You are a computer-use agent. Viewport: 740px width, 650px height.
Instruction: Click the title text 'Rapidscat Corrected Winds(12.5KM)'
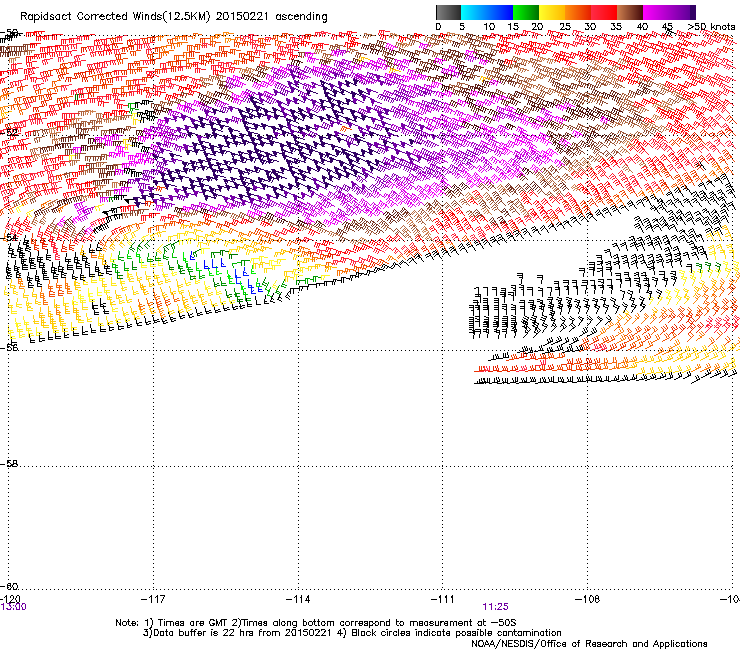click(115, 17)
